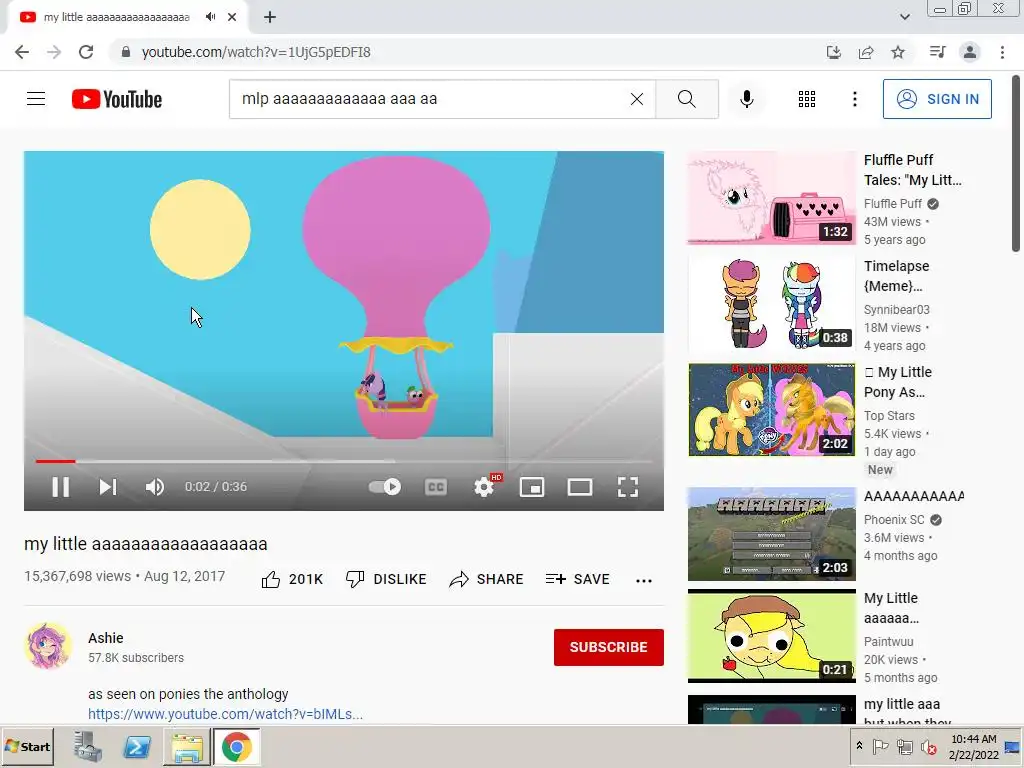Share this page from the address bar

coord(866,52)
